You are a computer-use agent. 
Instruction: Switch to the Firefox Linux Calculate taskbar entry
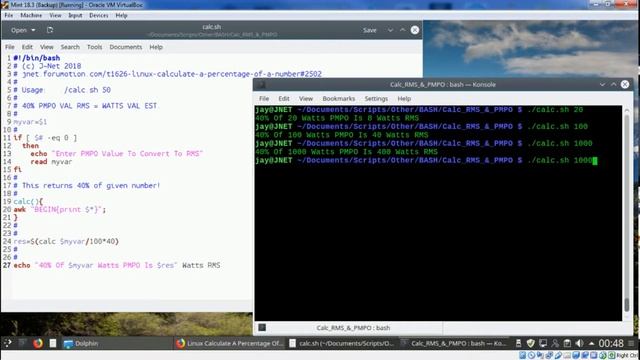[230, 343]
